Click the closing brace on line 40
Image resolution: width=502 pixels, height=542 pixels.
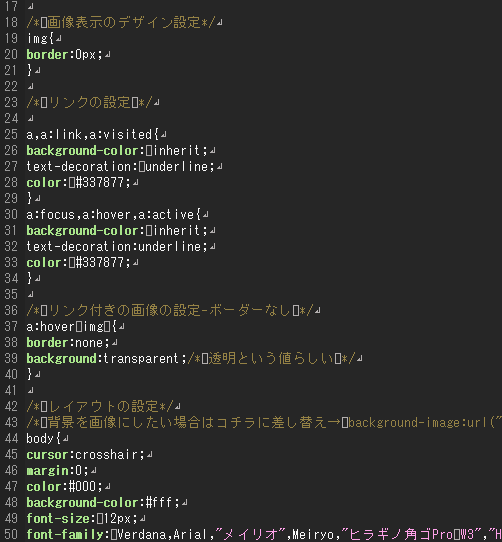(x=30, y=375)
